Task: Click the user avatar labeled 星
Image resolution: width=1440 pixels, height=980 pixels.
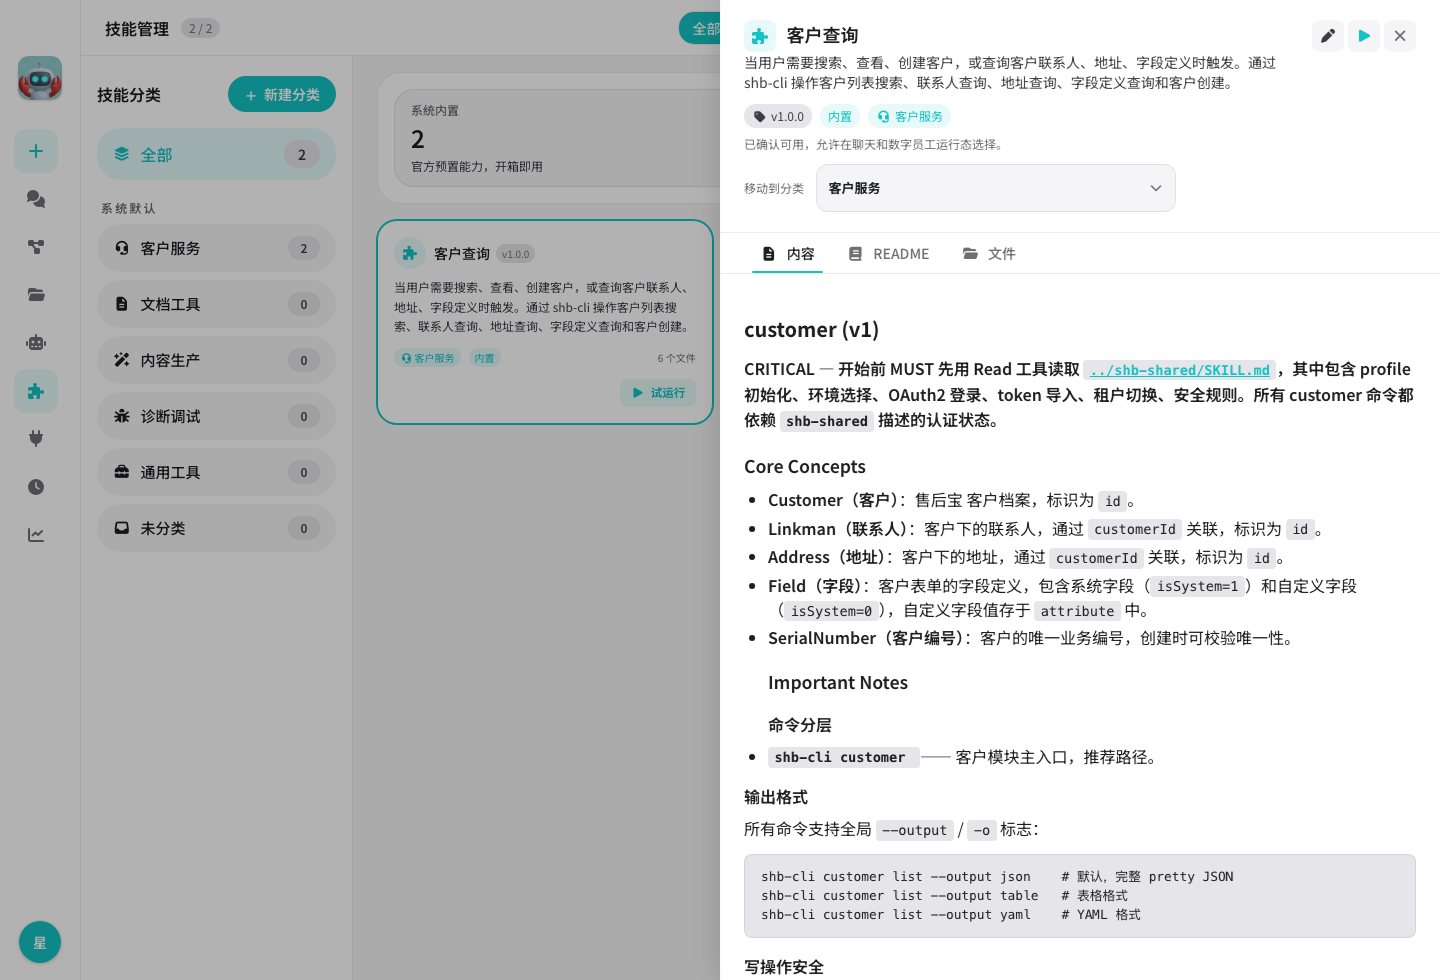Action: pyautogui.click(x=40, y=942)
